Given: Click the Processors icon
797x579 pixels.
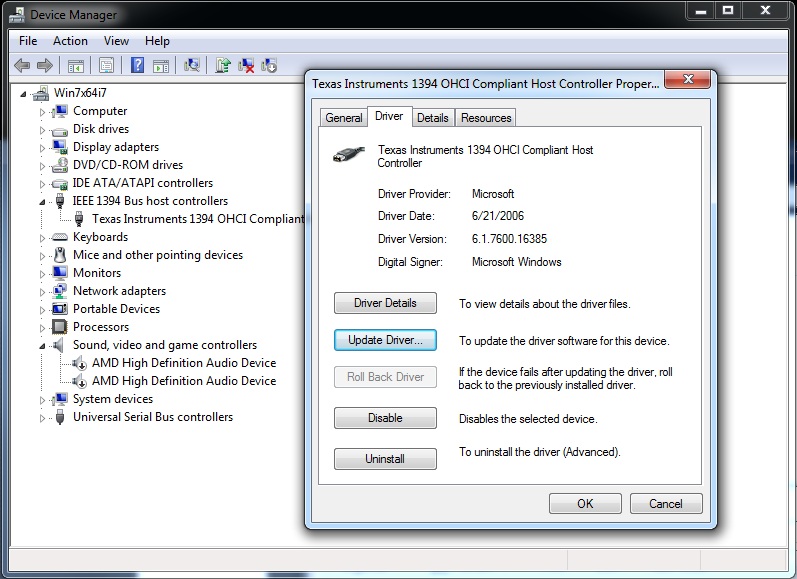Looking at the screenshot, I should click(59, 327).
